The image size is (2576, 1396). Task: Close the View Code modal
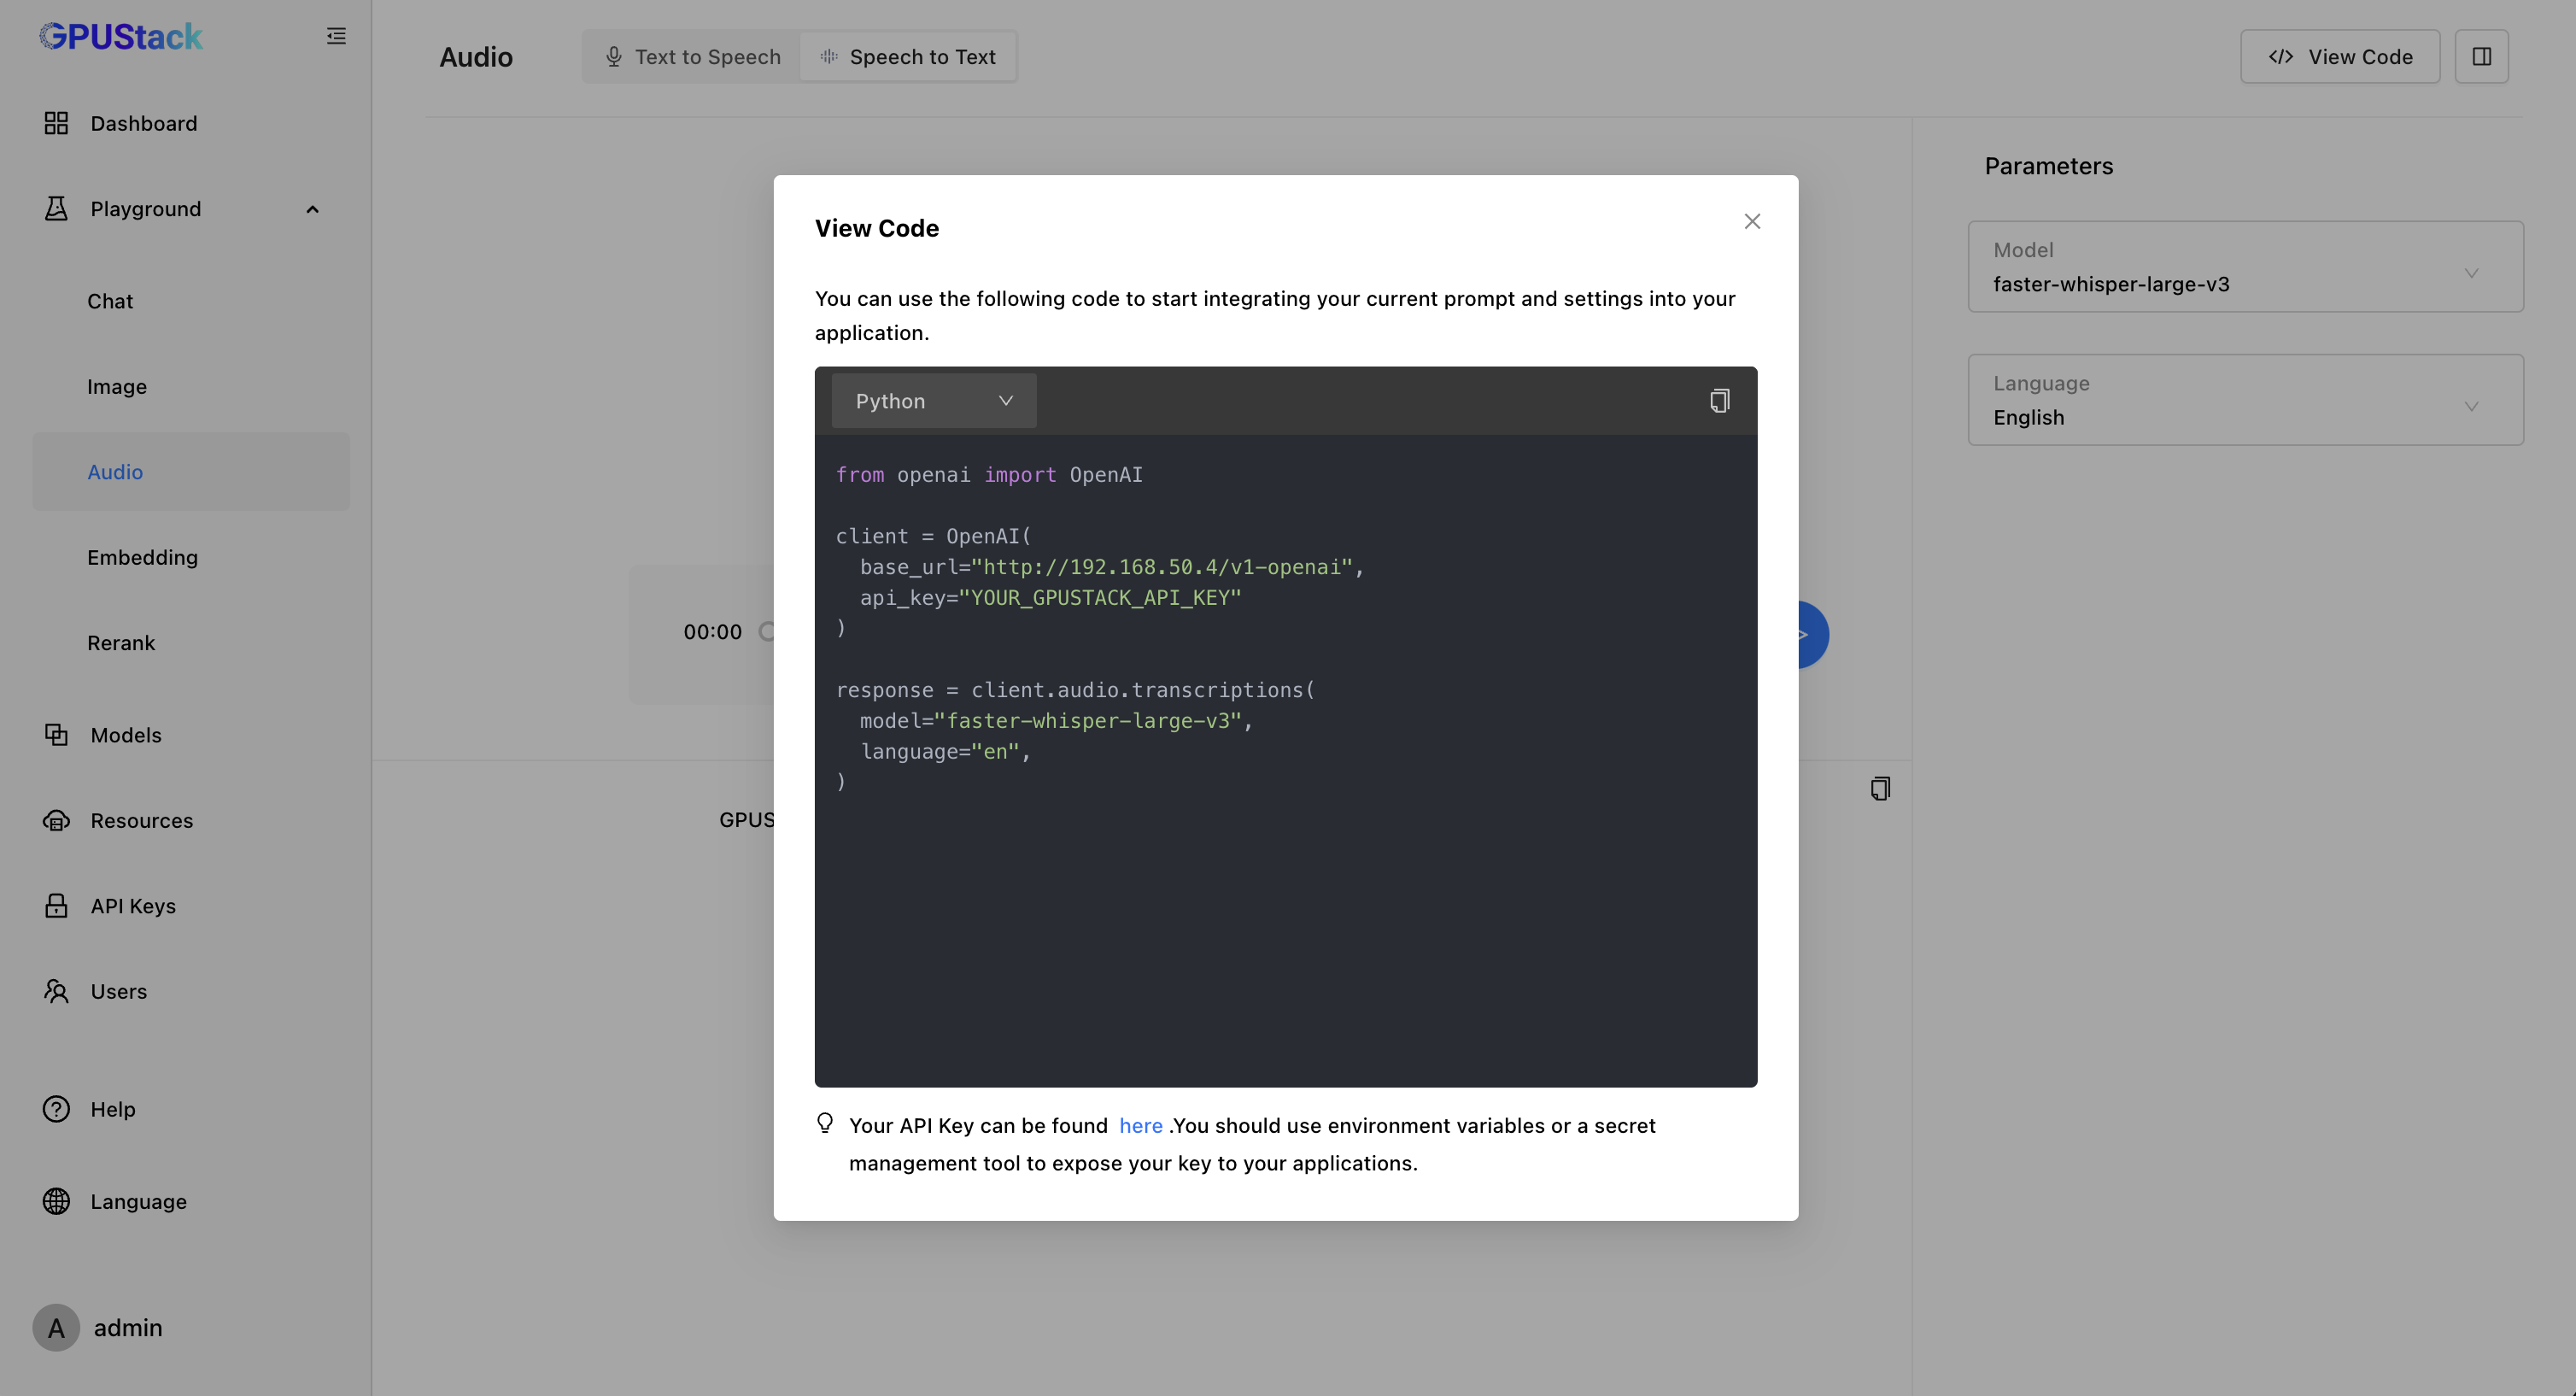(x=1753, y=222)
